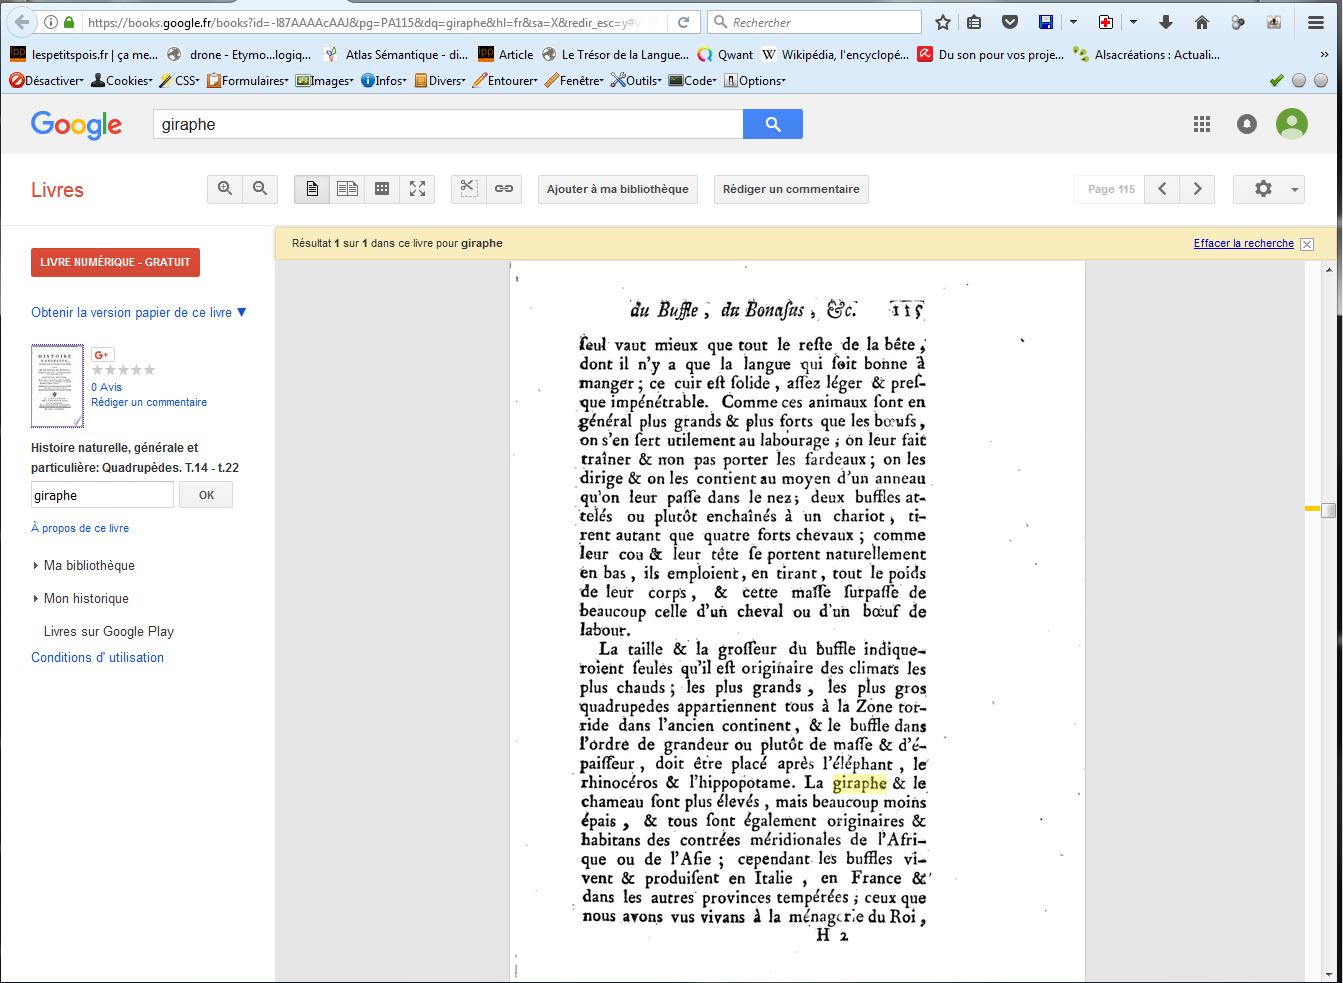Click the book cover thumbnail
This screenshot has width=1343, height=983.
[x=57, y=386]
